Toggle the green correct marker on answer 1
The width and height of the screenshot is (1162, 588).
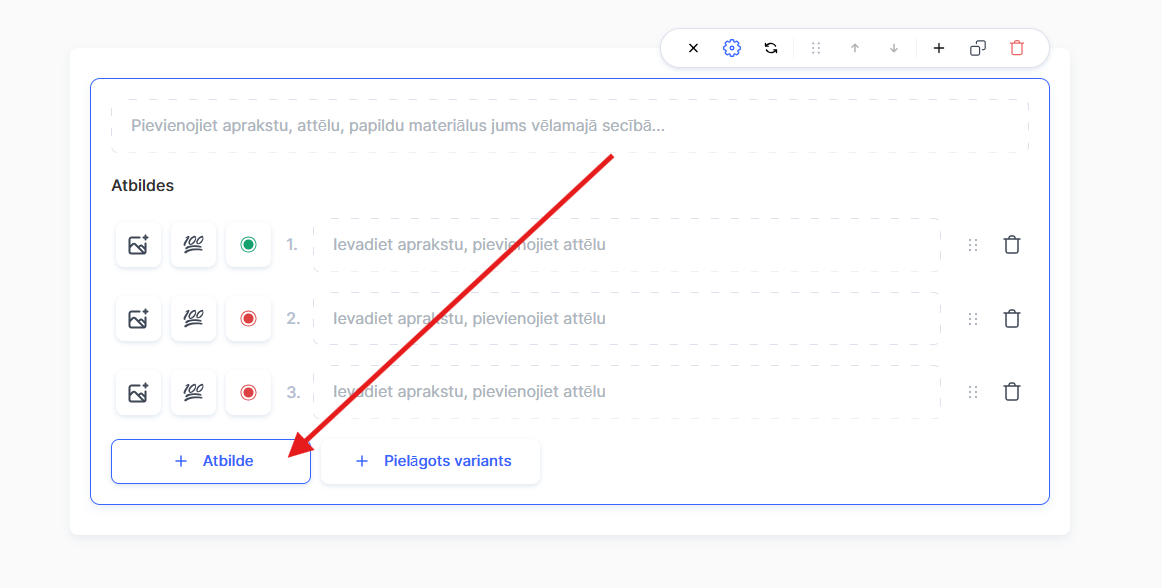248,245
